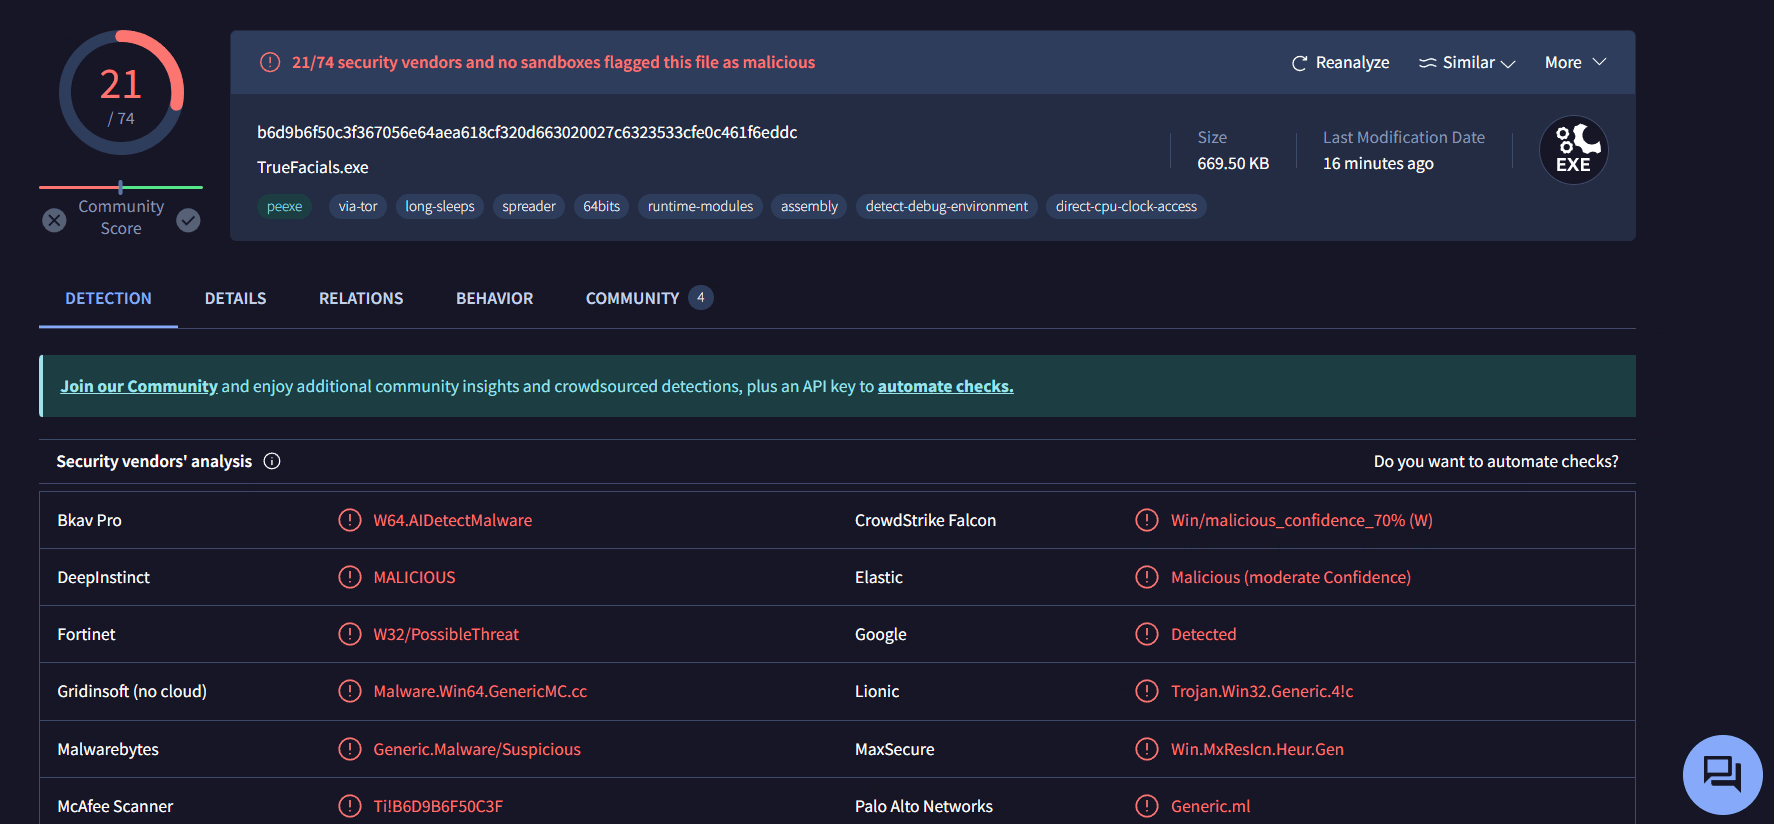This screenshot has width=1774, height=824.
Task: Click the 669.50 KB size value
Action: 1233,163
